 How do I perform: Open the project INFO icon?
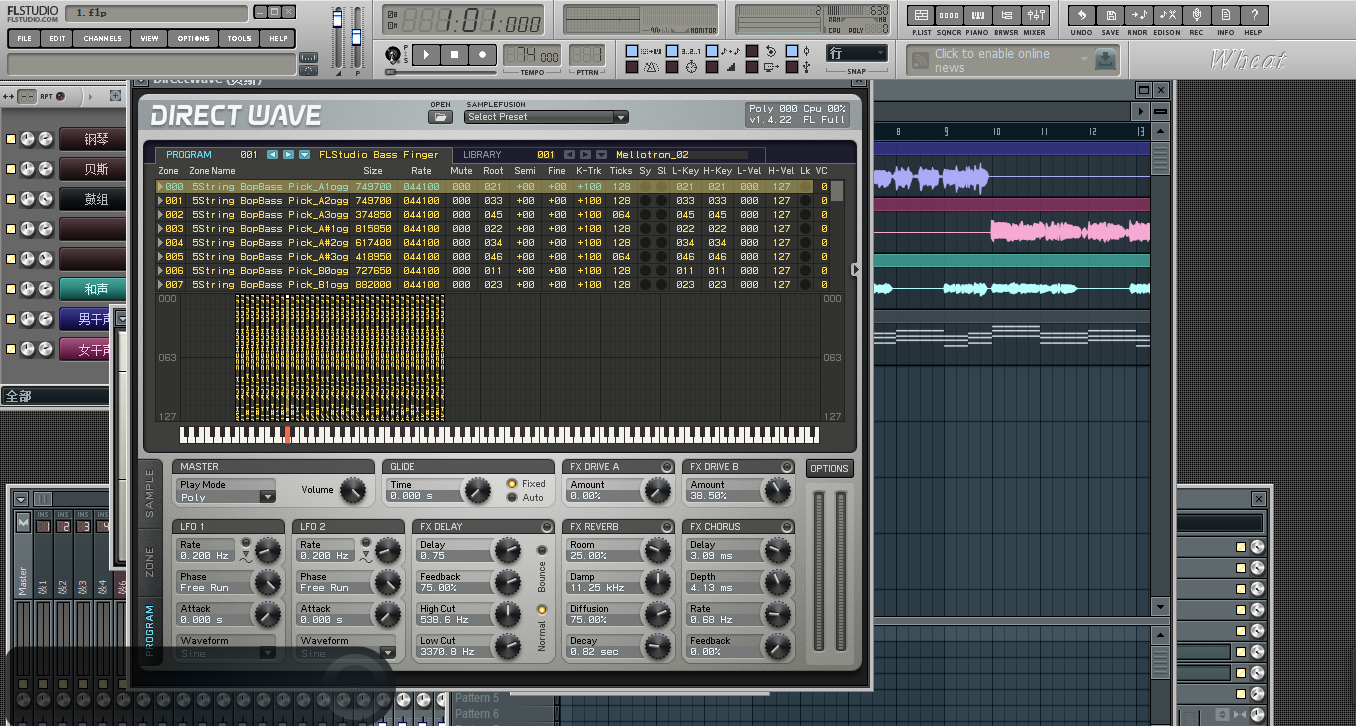[1225, 15]
